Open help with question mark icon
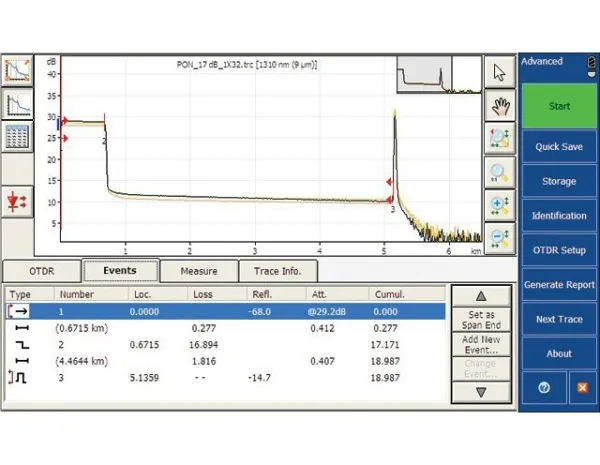This screenshot has width=600, height=465. 543,387
